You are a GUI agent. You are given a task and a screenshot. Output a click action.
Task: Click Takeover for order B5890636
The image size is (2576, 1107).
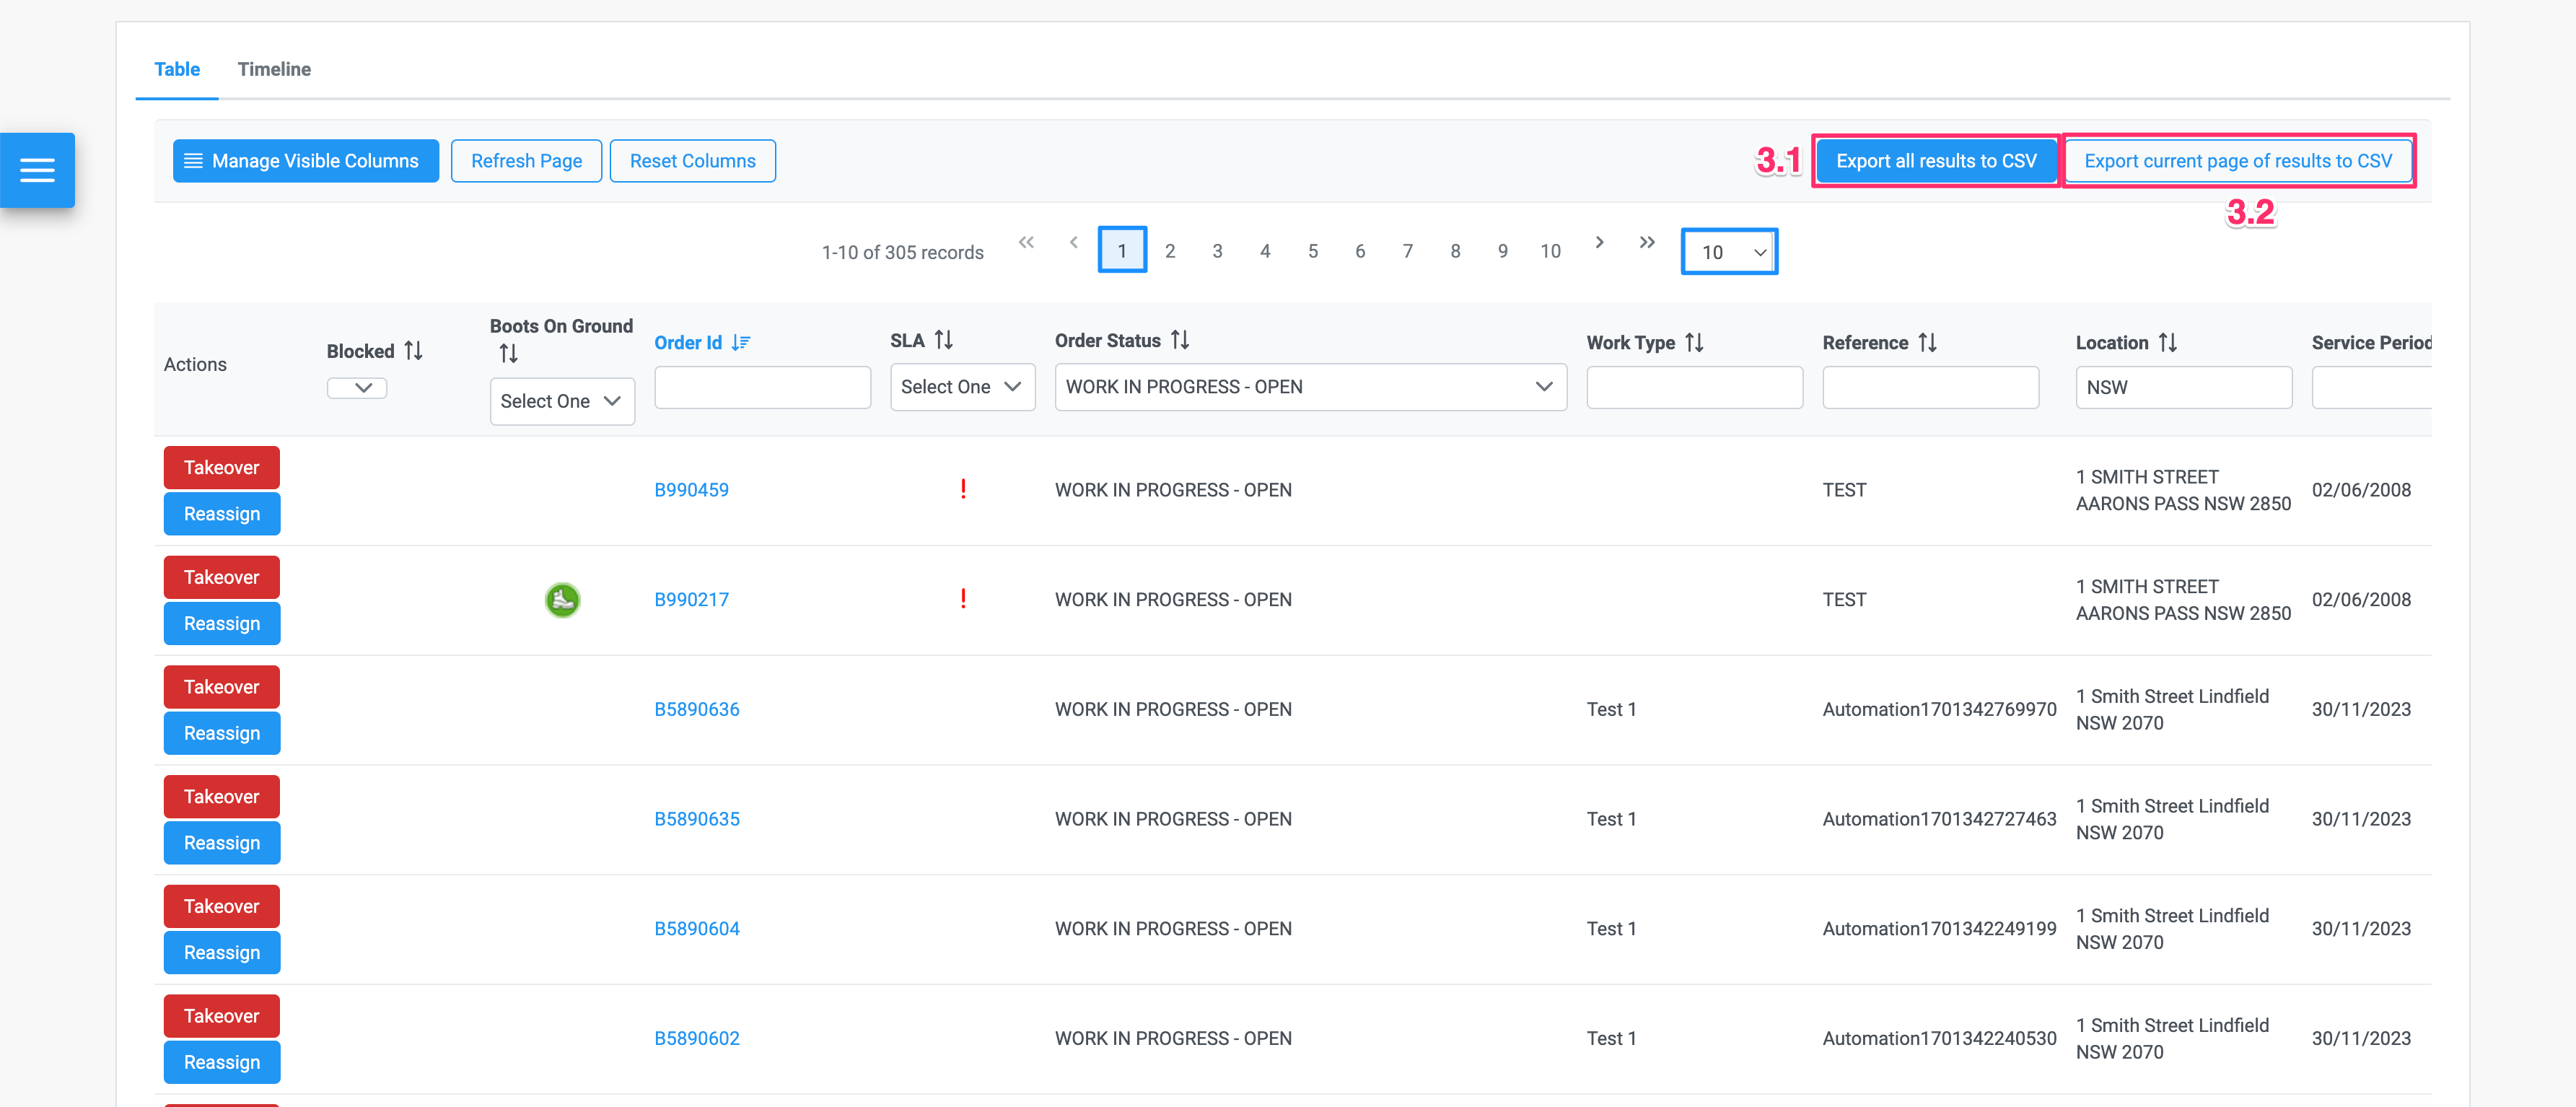click(x=222, y=687)
